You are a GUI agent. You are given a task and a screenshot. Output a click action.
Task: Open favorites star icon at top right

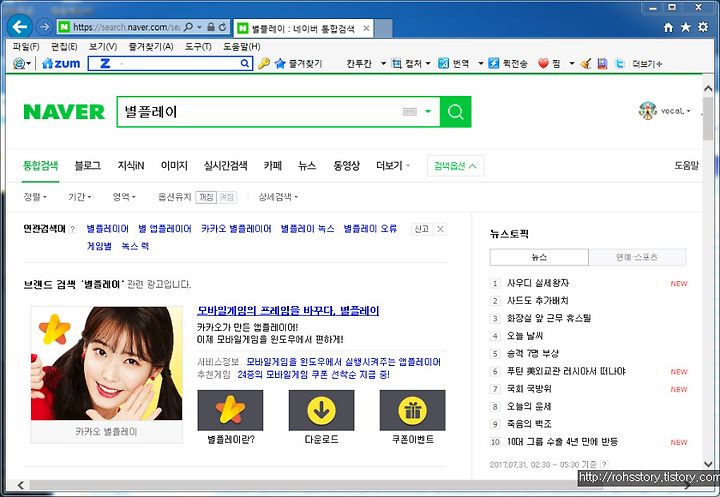[686, 28]
